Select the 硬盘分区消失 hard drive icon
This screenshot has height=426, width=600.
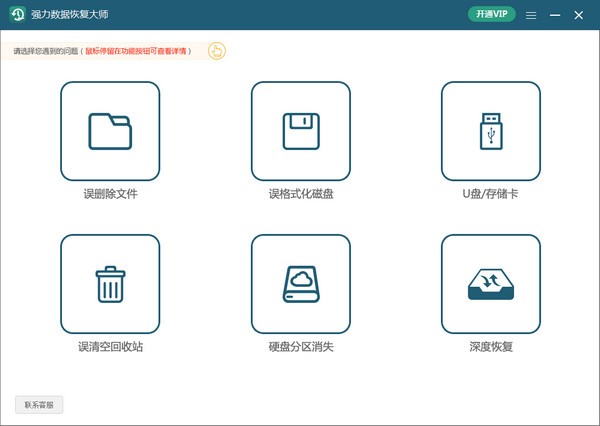tap(301, 284)
